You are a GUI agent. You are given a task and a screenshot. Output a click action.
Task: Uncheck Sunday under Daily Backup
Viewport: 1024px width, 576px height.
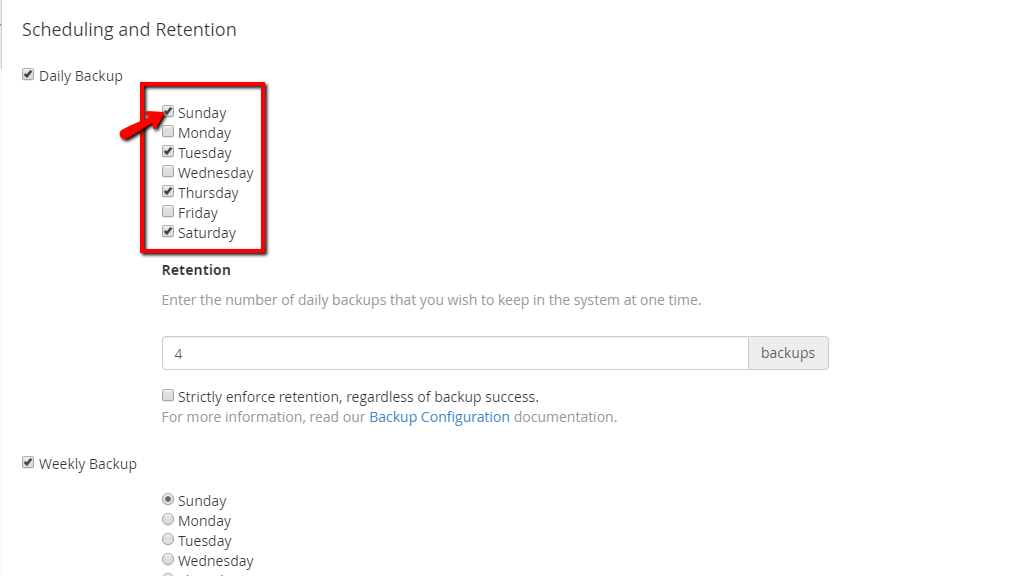[168, 111]
